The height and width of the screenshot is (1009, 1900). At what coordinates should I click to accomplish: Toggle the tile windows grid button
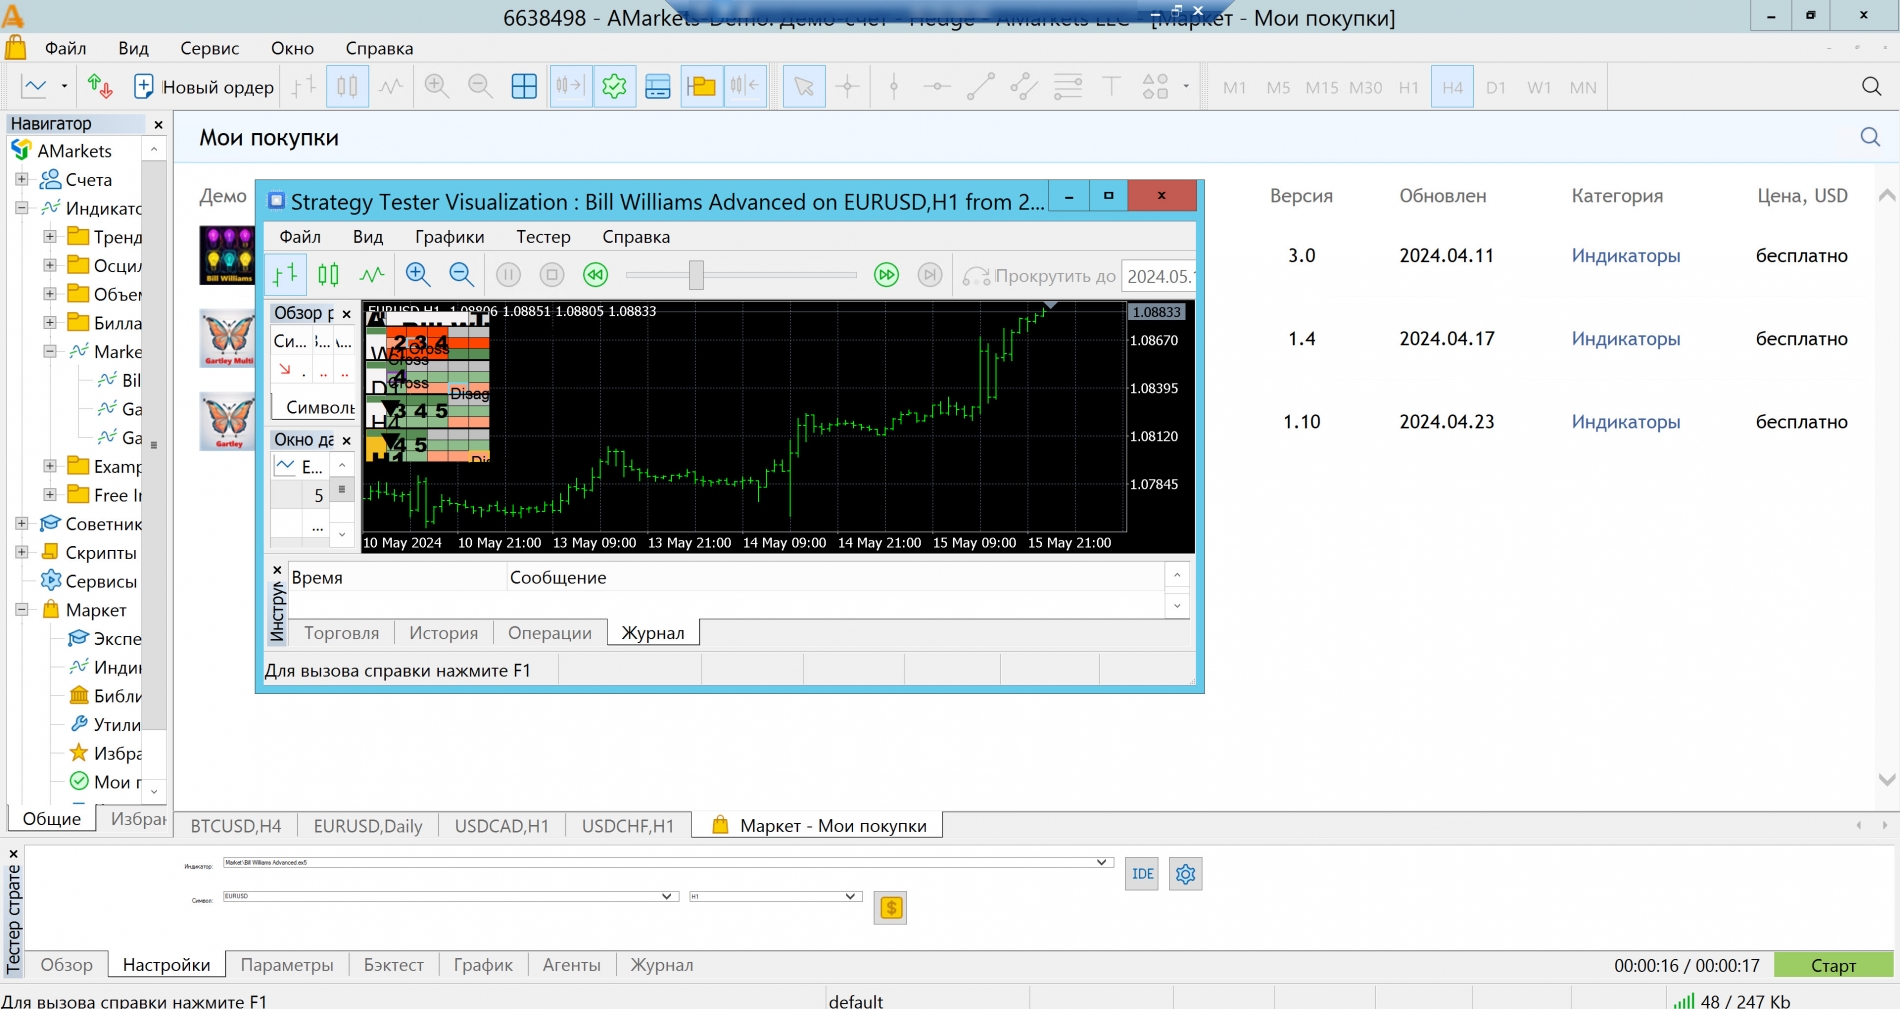(x=524, y=87)
